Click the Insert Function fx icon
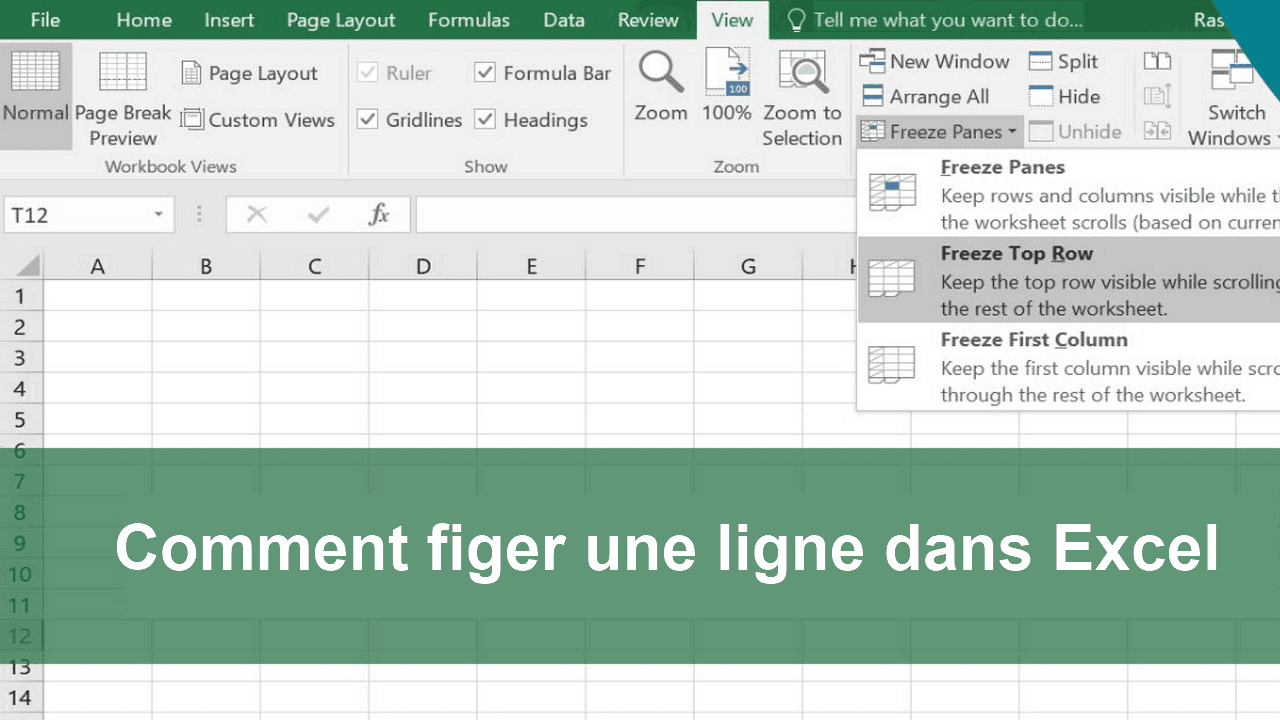This screenshot has width=1280, height=720. click(378, 214)
